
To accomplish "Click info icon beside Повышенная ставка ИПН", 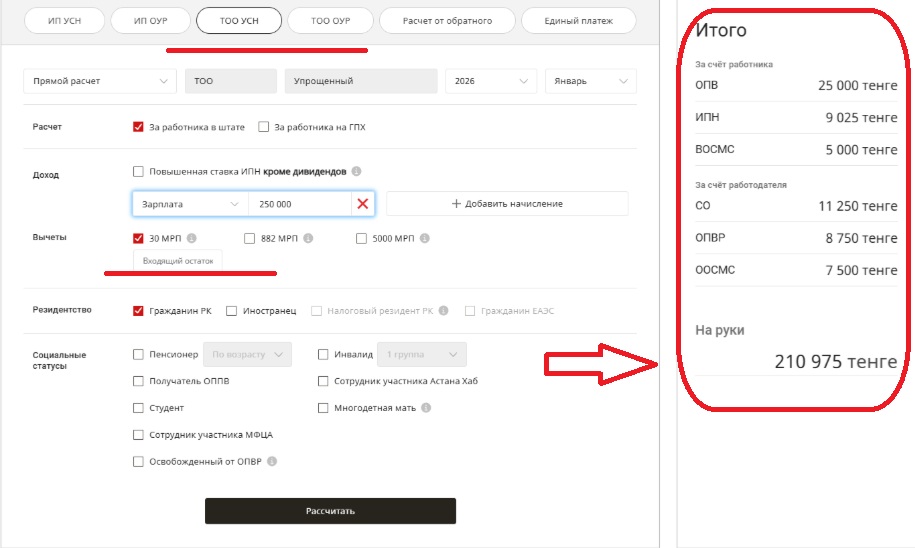I will click(x=356, y=171).
